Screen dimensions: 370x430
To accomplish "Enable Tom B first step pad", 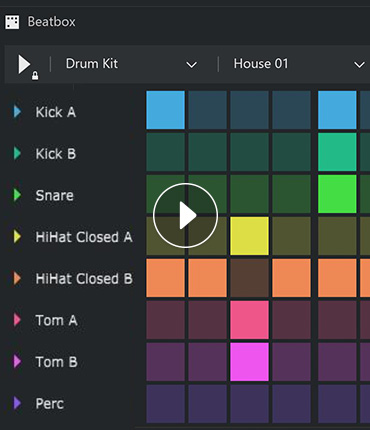I will click(165, 362).
